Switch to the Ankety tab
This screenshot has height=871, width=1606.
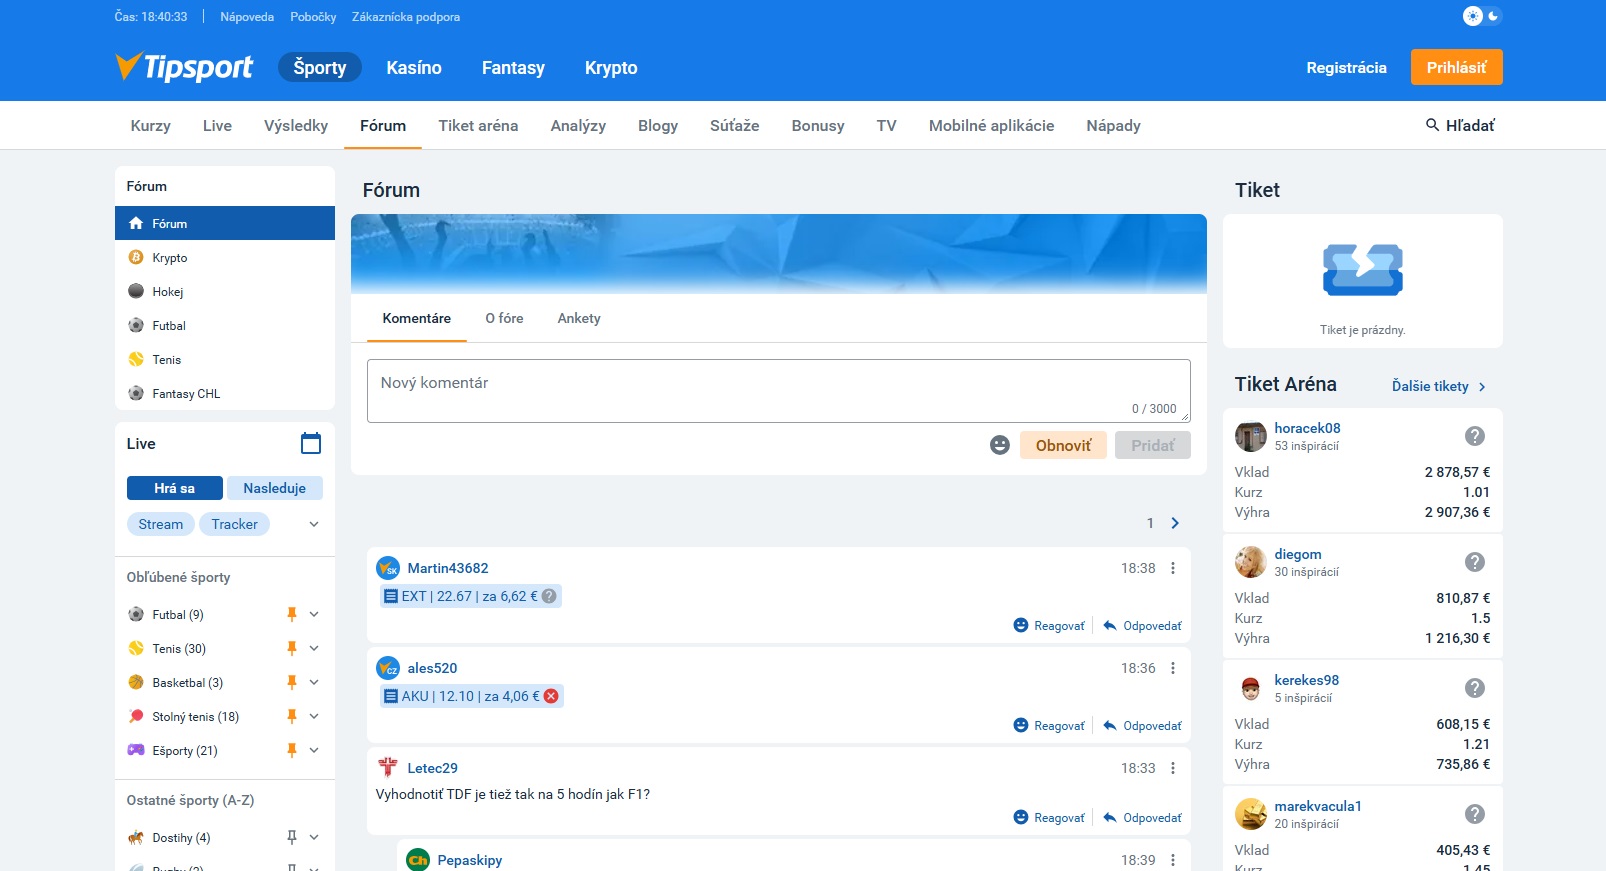(579, 318)
